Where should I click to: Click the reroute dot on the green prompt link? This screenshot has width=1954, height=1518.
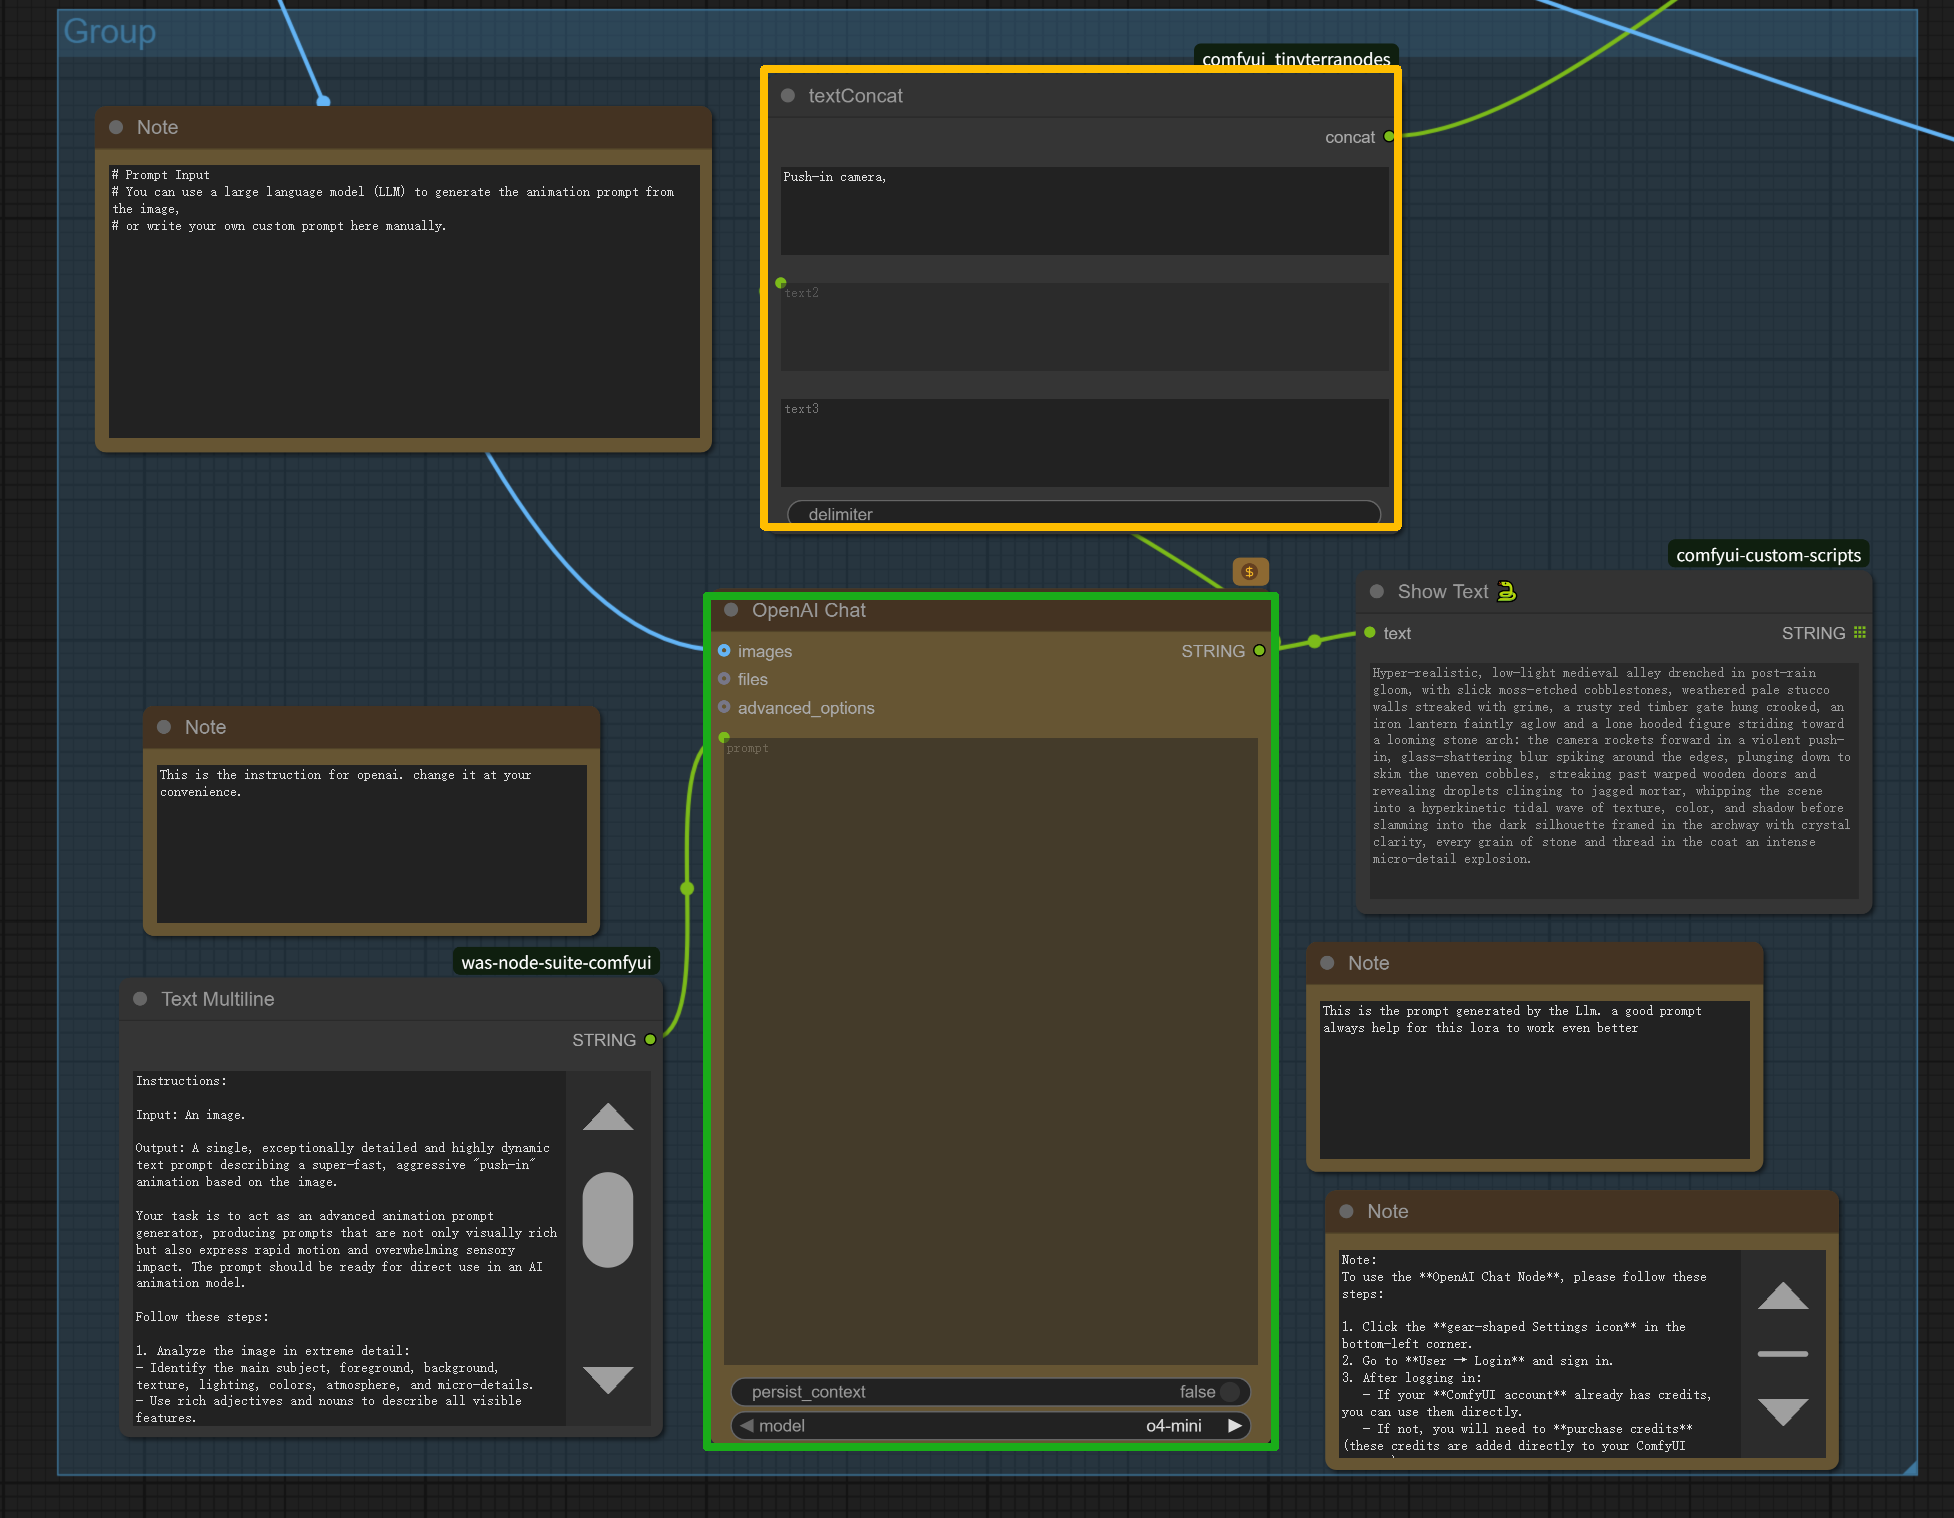point(687,888)
